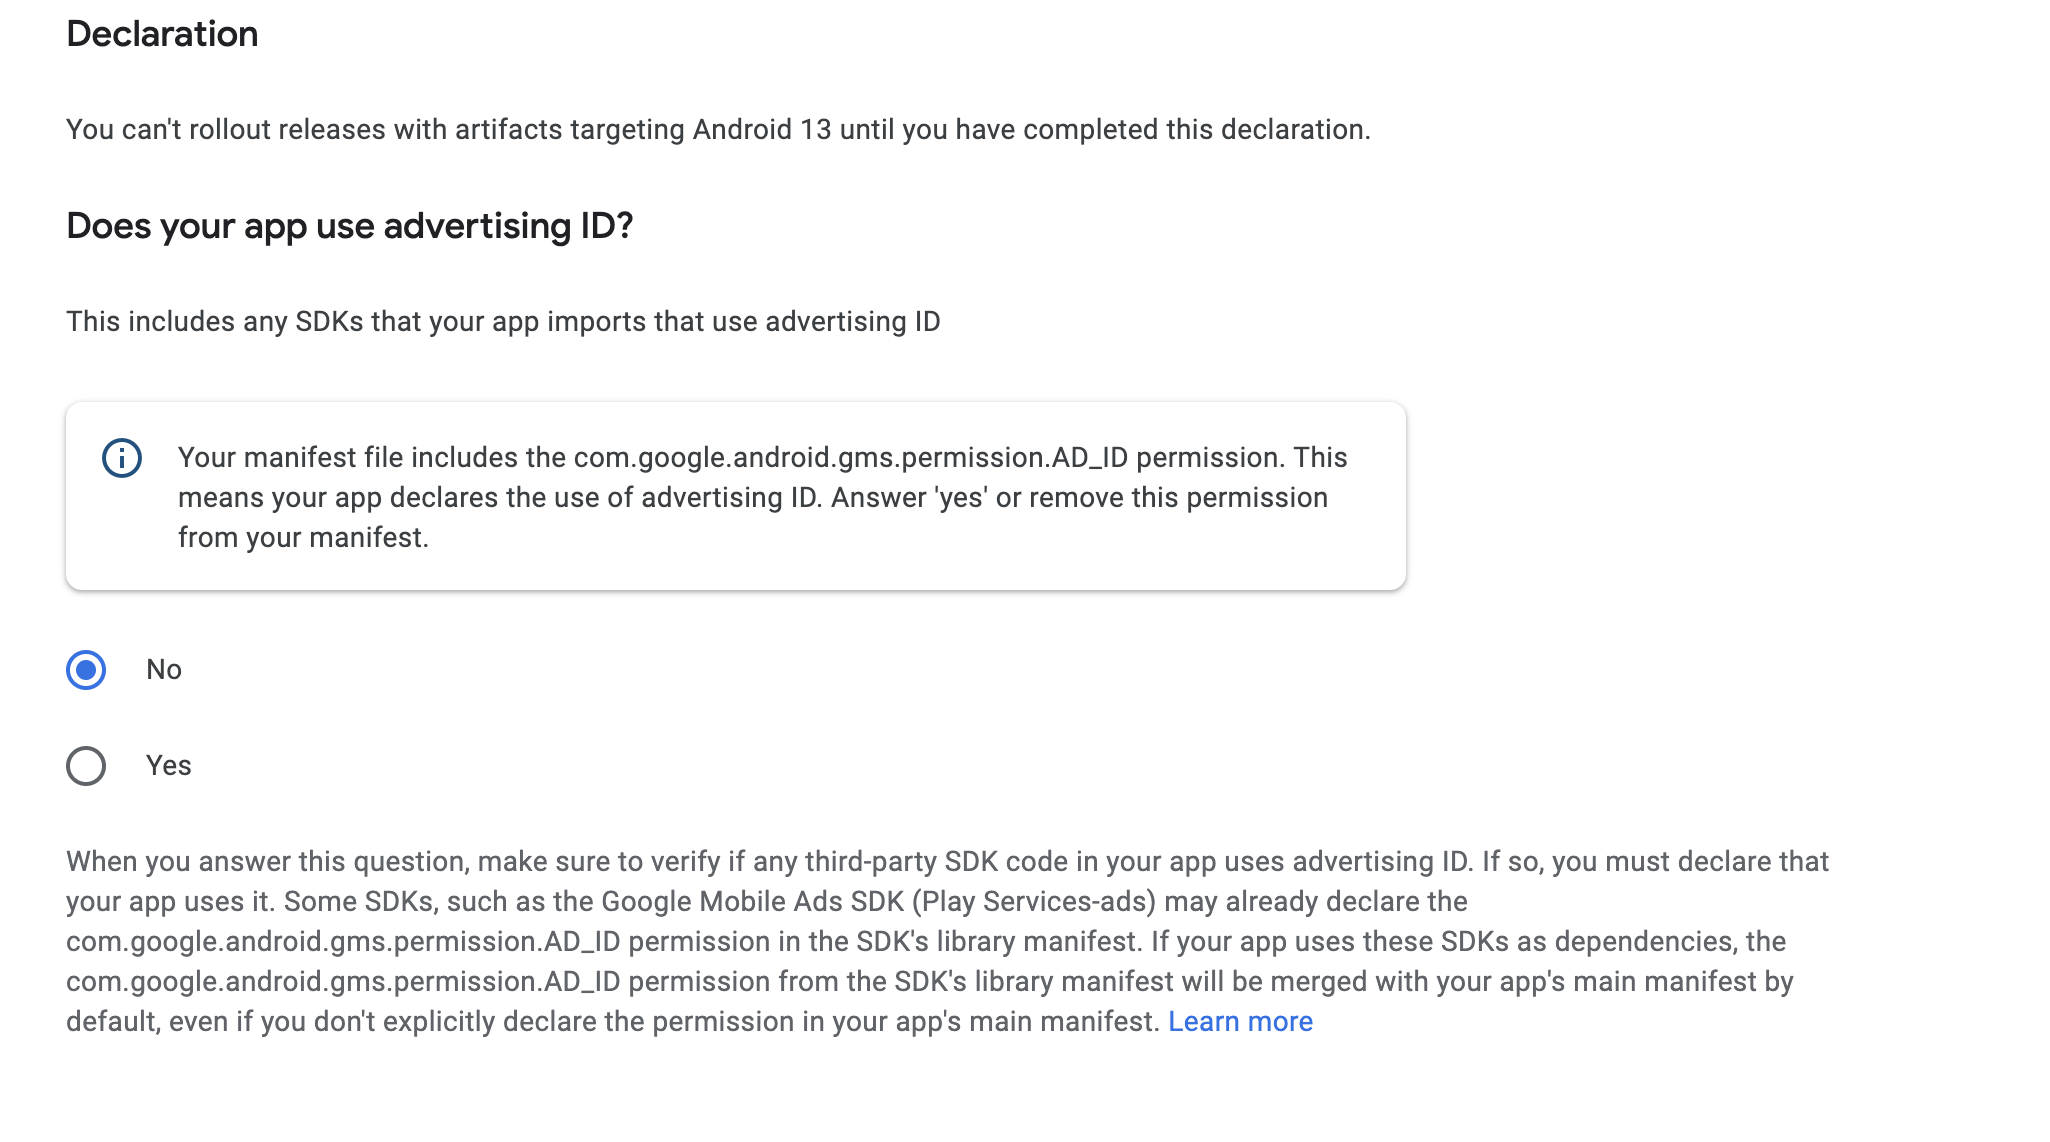The height and width of the screenshot is (1142, 2050).
Task: Click the info icon in the notice card
Action: (122, 458)
